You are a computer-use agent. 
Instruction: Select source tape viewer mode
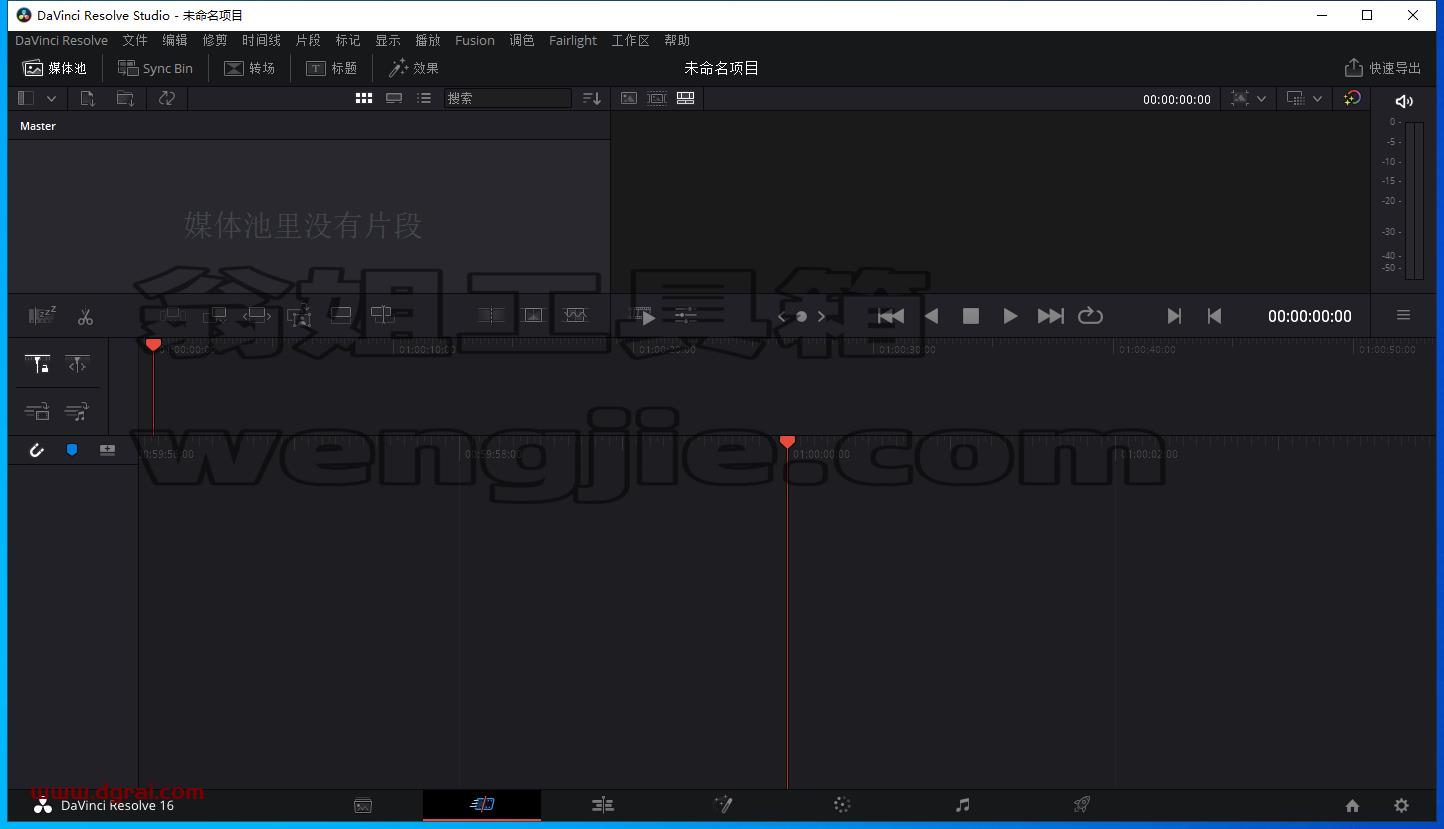pos(657,98)
